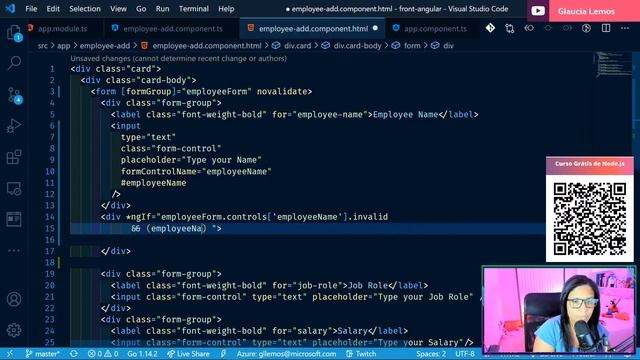Click the master branch in status bar
This screenshot has height=360, width=640.
click(x=43, y=354)
